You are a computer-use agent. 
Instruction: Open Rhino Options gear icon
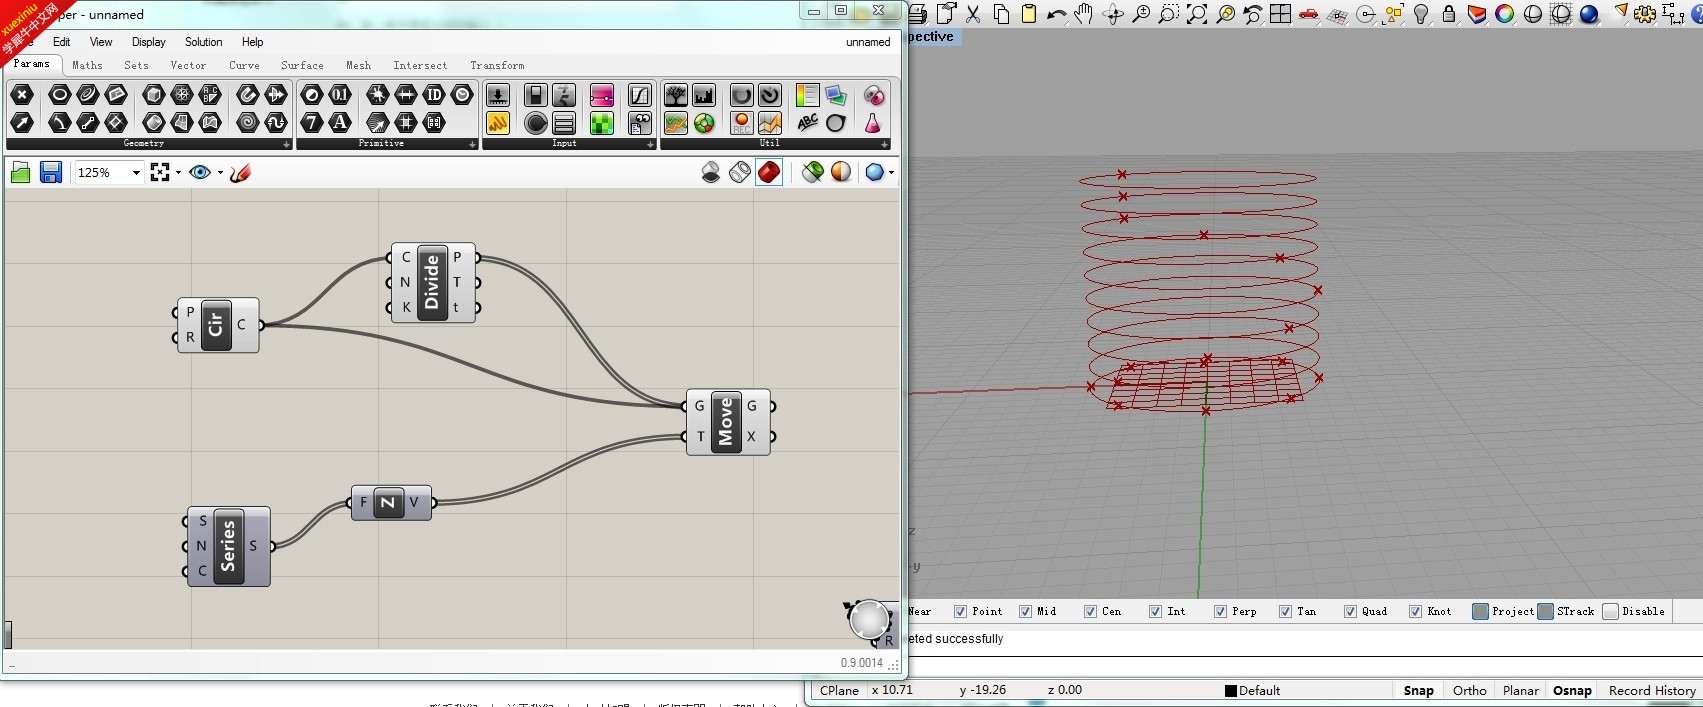[1645, 14]
